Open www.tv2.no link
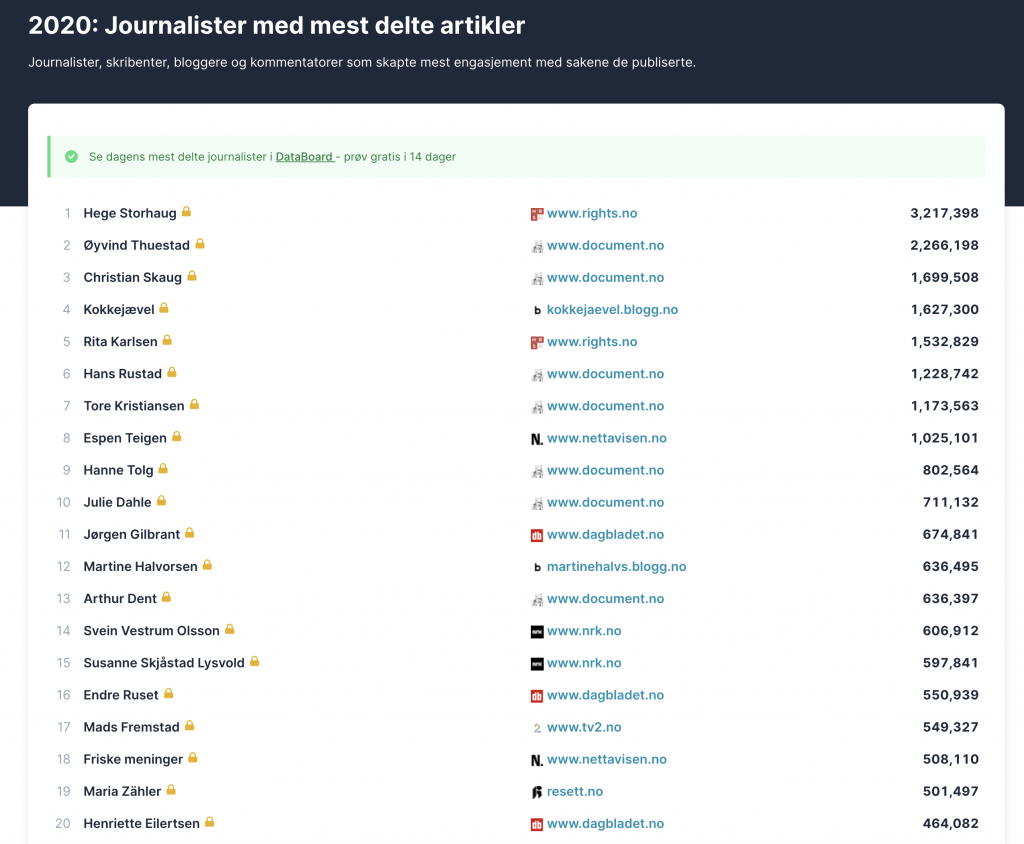The height and width of the screenshot is (844, 1024). [x=584, y=727]
